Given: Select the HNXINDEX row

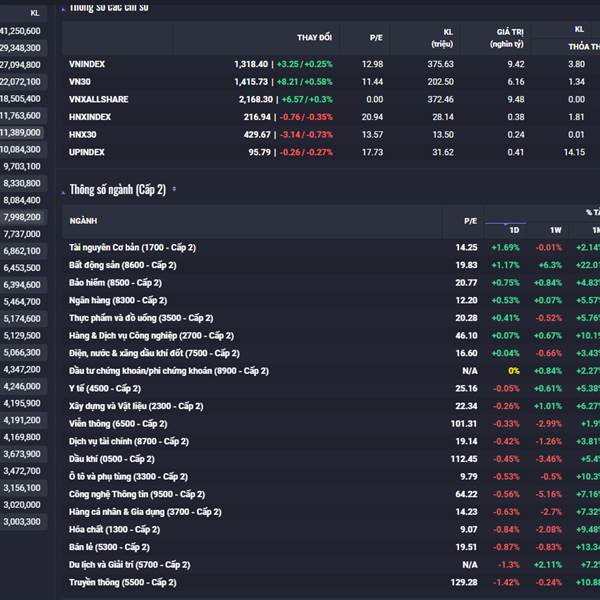Looking at the screenshot, I should click(x=331, y=117).
